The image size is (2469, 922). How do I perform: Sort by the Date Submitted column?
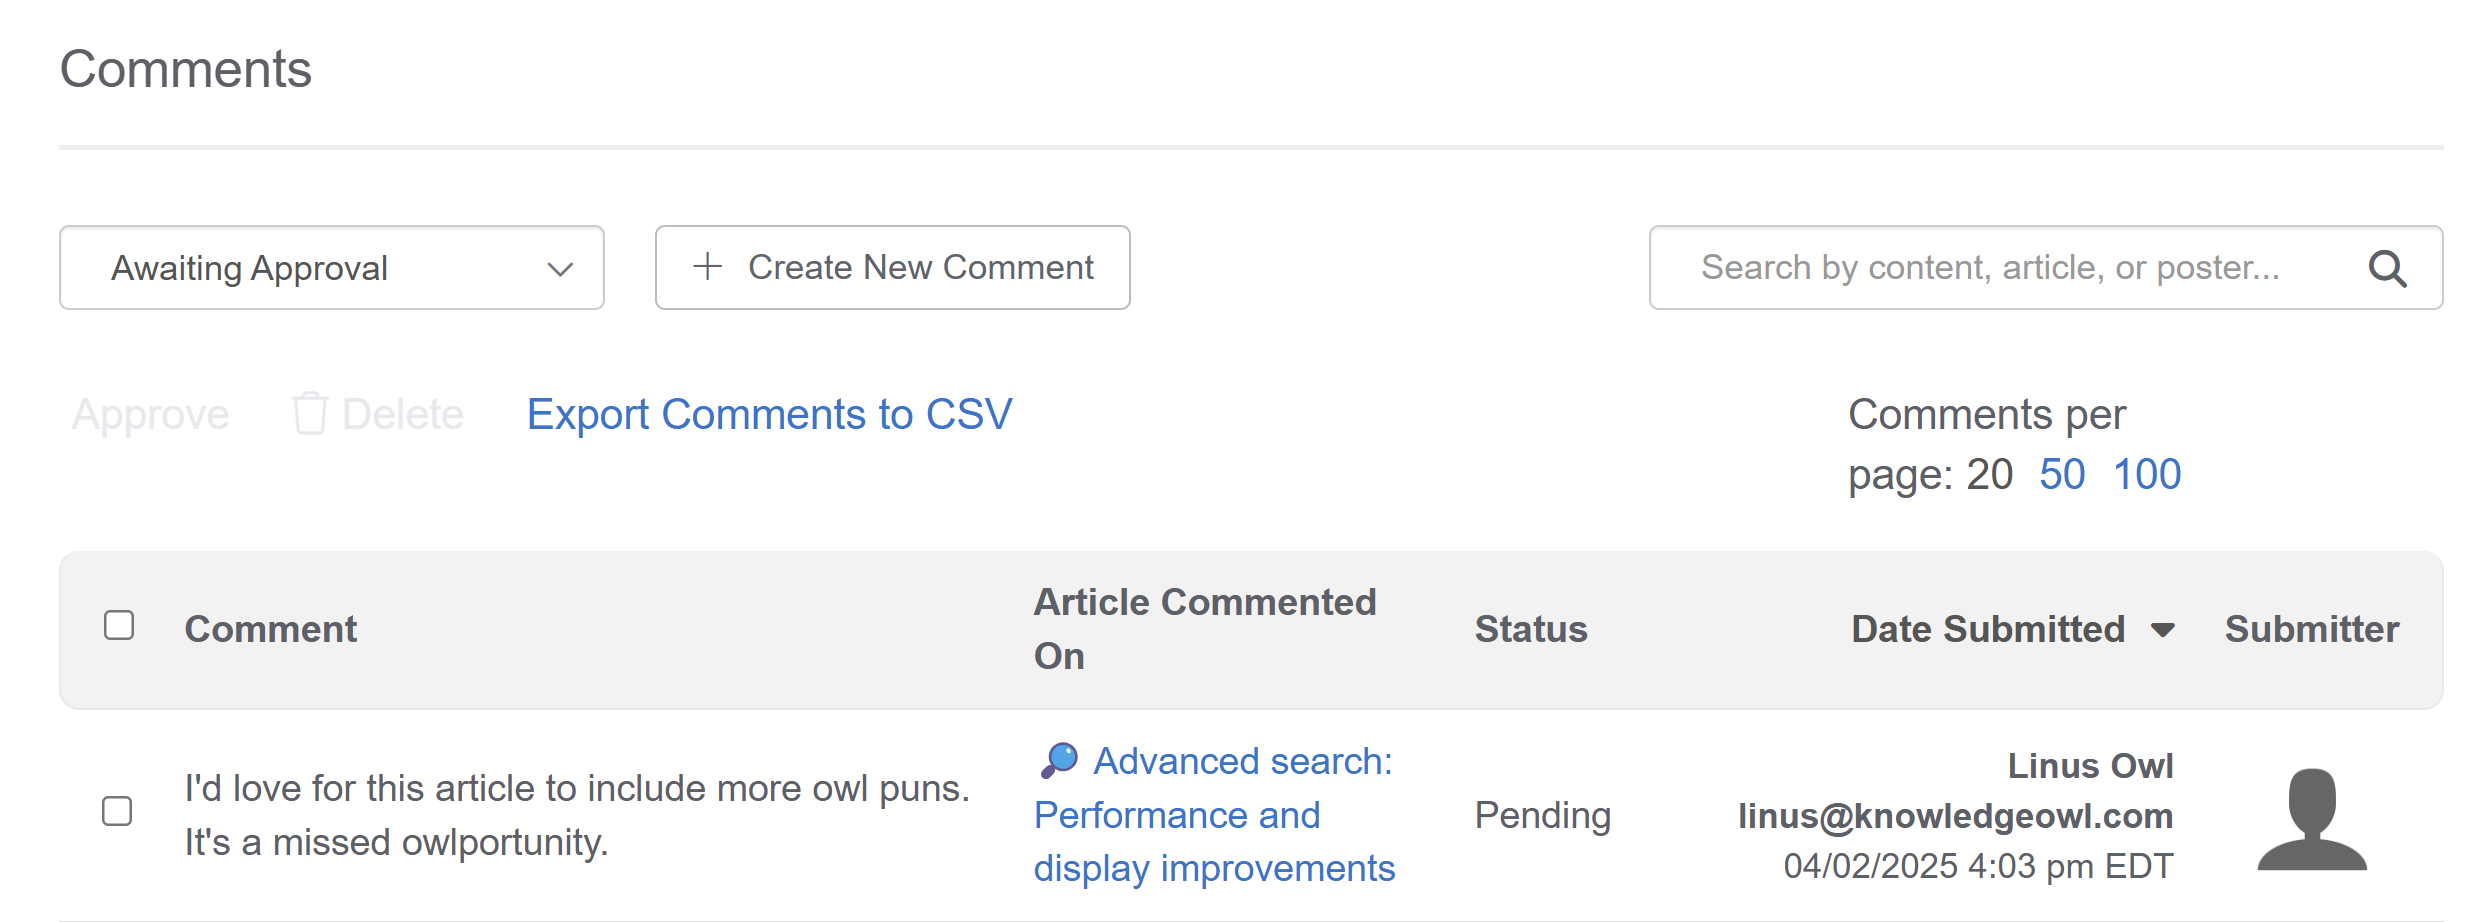coord(1987,629)
